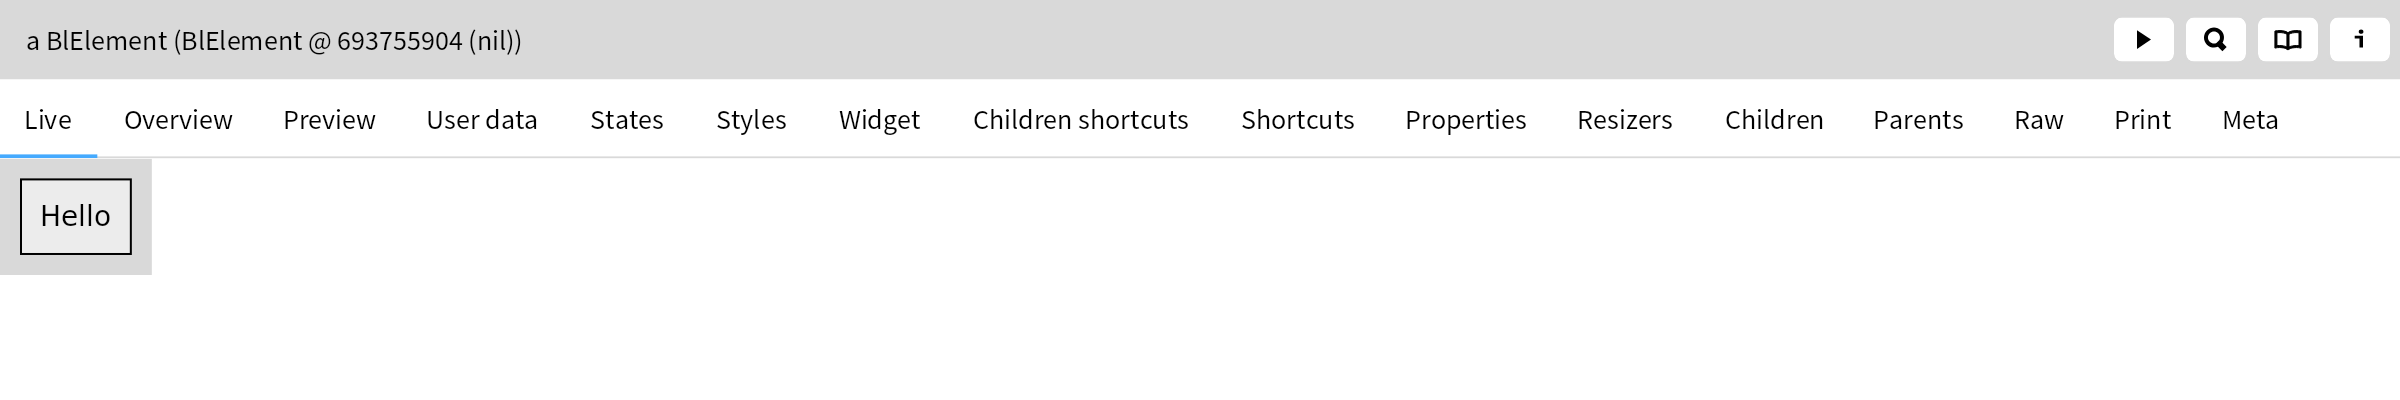Click the play triangle icon
2400x400 pixels.
tap(2143, 40)
